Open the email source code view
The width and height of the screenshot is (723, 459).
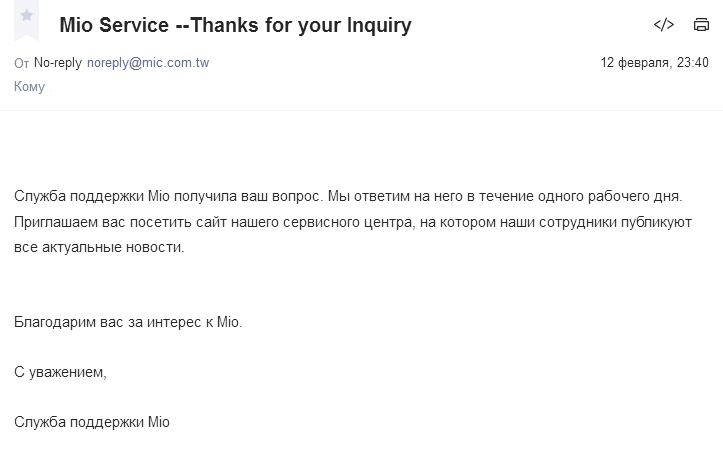click(x=663, y=25)
